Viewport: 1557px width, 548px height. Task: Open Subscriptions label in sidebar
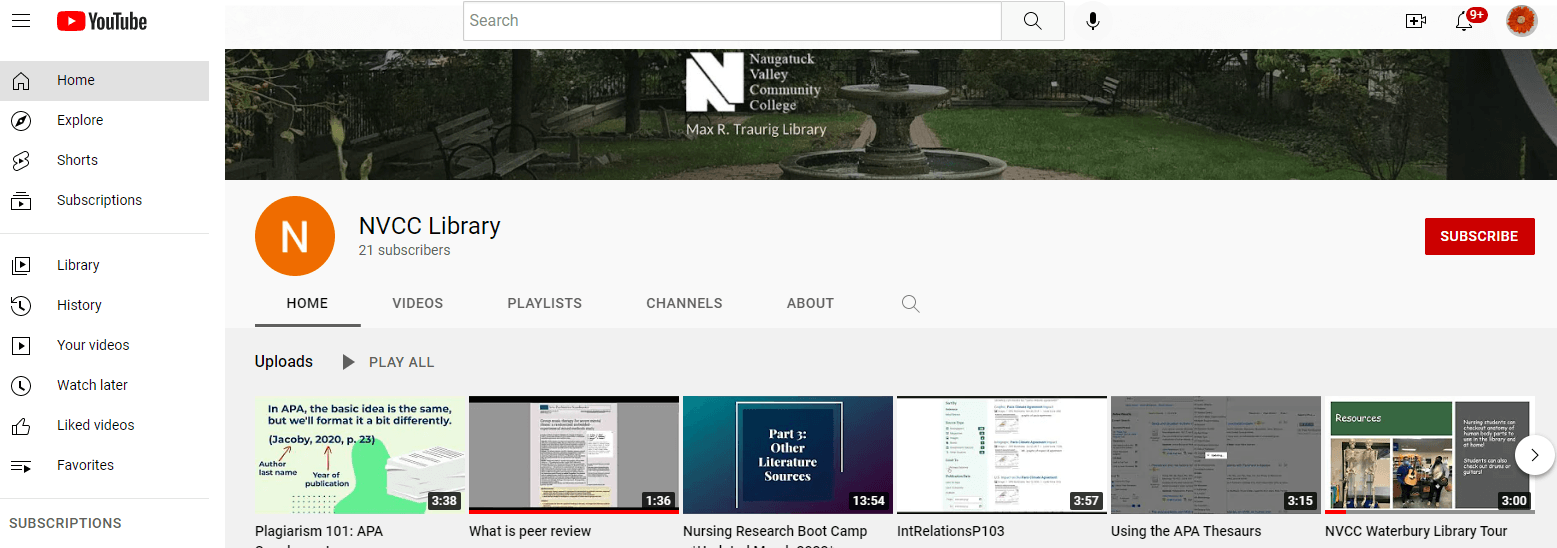99,200
